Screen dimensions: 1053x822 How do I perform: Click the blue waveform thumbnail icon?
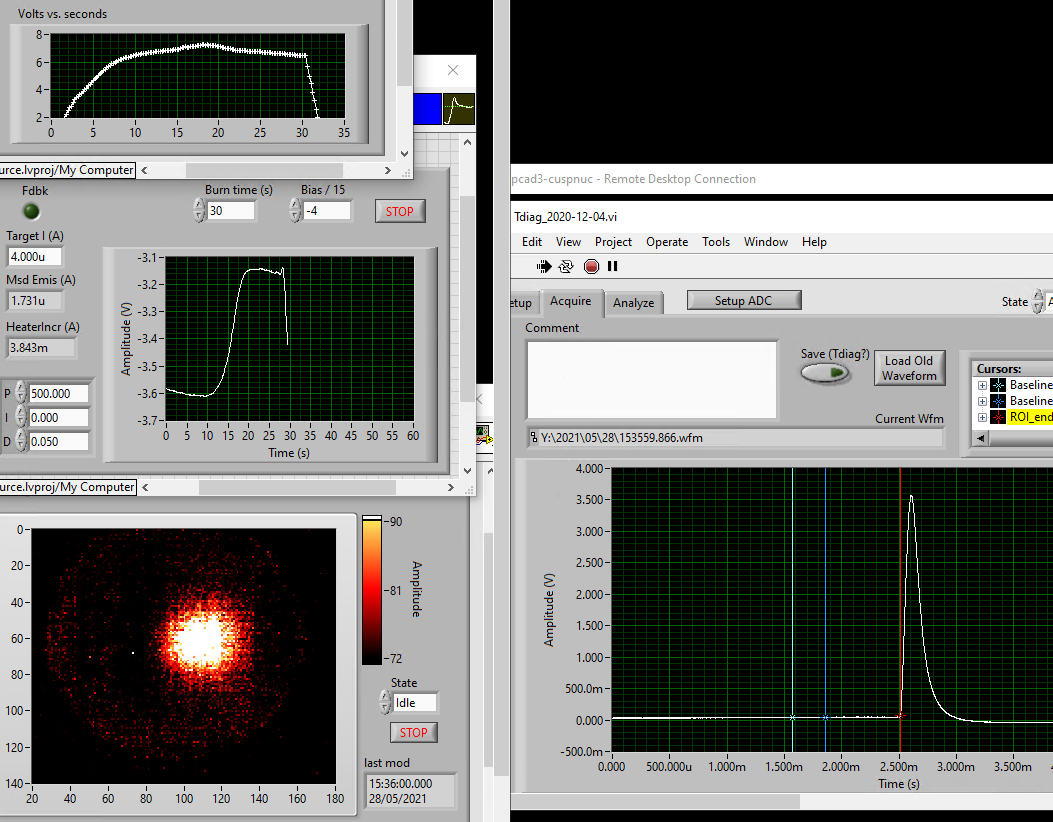tap(427, 108)
